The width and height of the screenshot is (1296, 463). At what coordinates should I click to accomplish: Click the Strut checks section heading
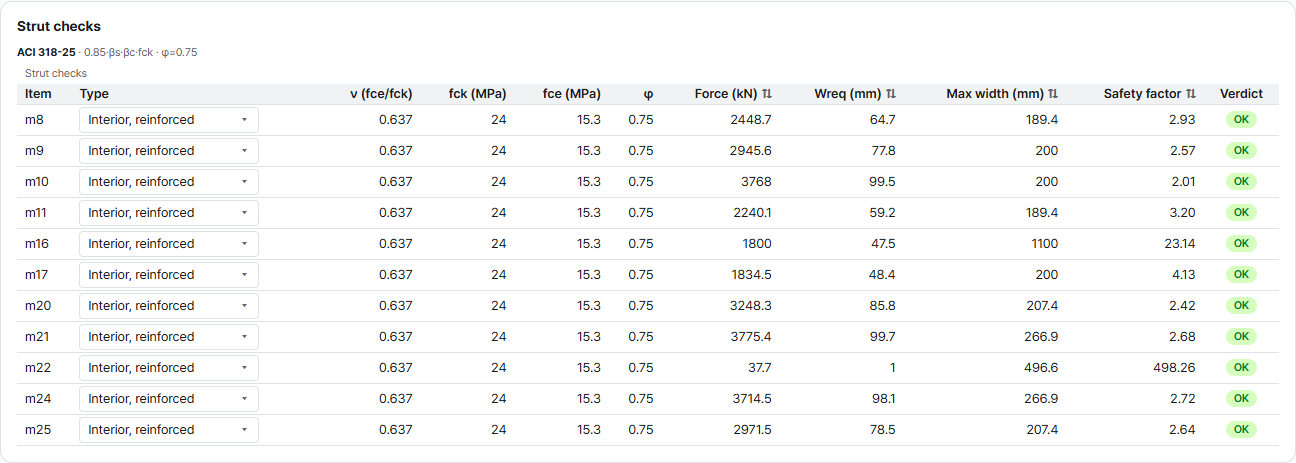(x=59, y=27)
